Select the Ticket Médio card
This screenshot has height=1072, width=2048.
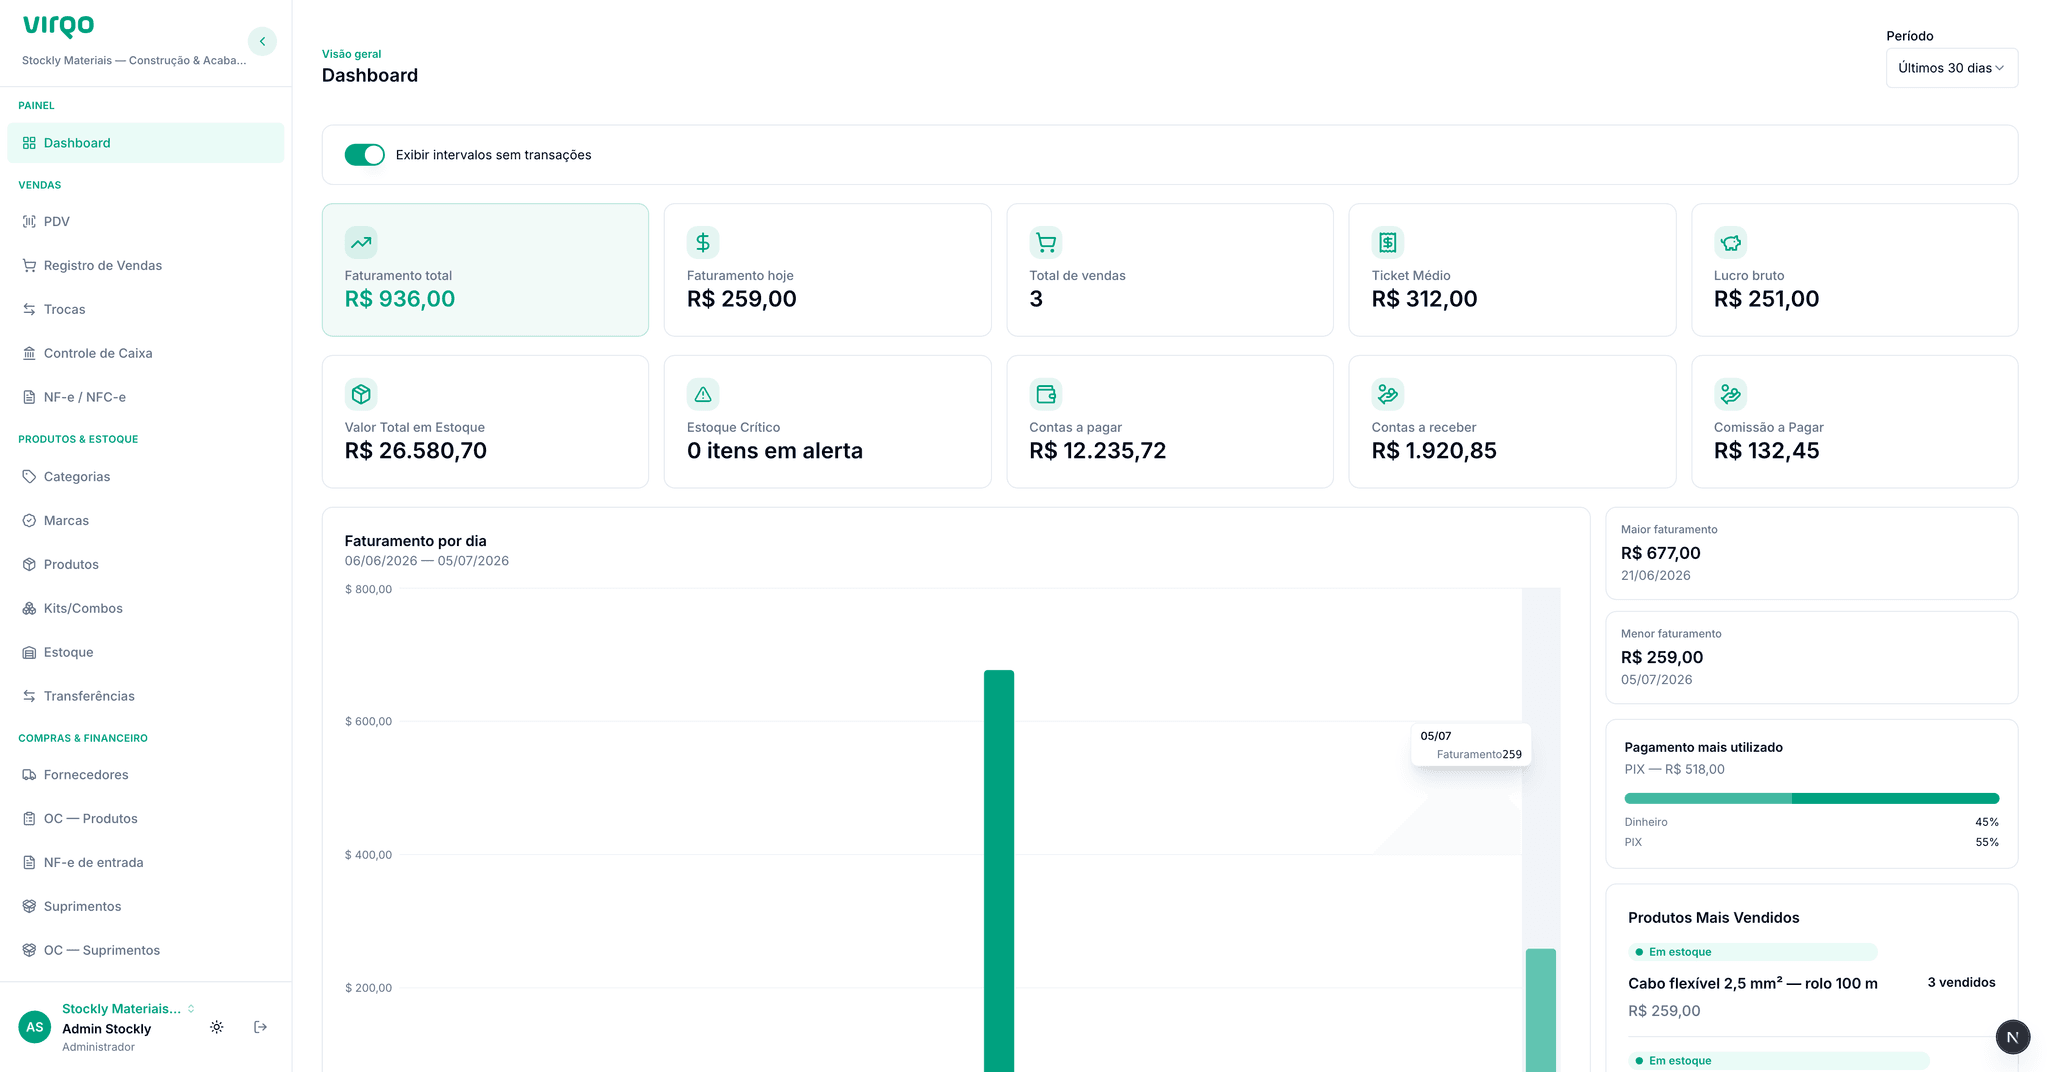coord(1512,270)
